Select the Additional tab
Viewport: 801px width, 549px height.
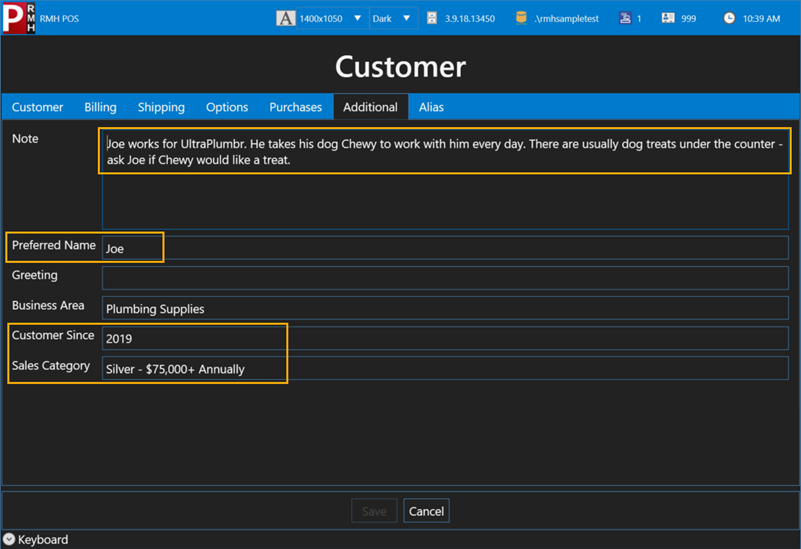(x=370, y=107)
